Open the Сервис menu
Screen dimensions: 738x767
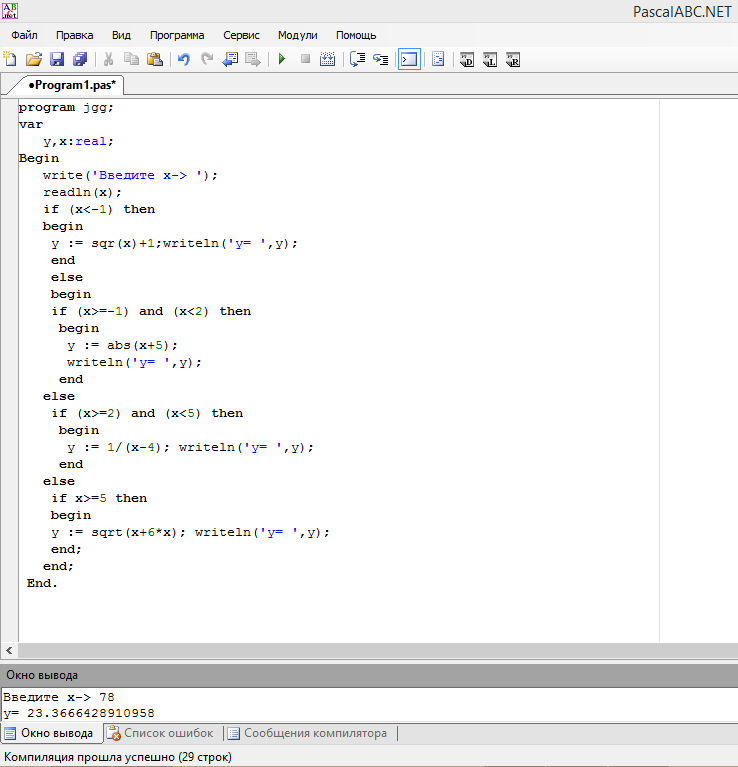pyautogui.click(x=241, y=34)
